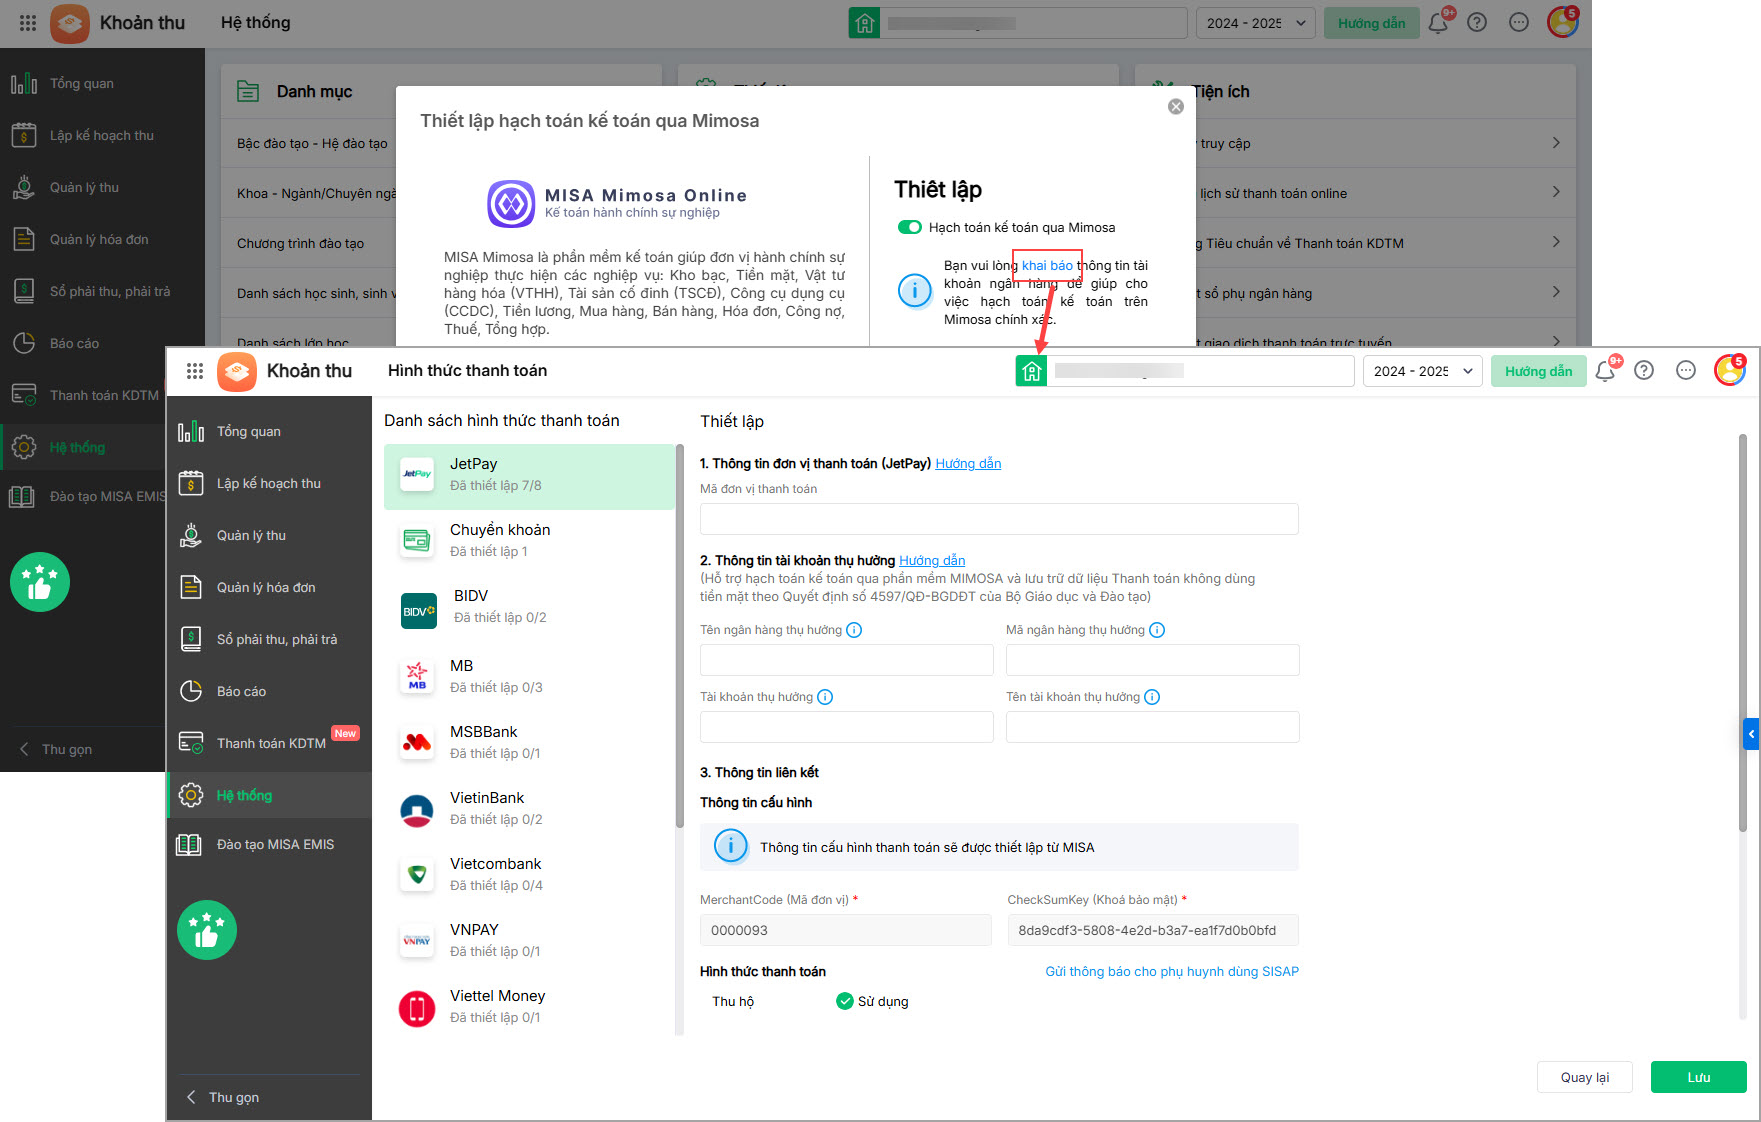Select the Viettel Money payment method
The image size is (1761, 1122).
(529, 1007)
